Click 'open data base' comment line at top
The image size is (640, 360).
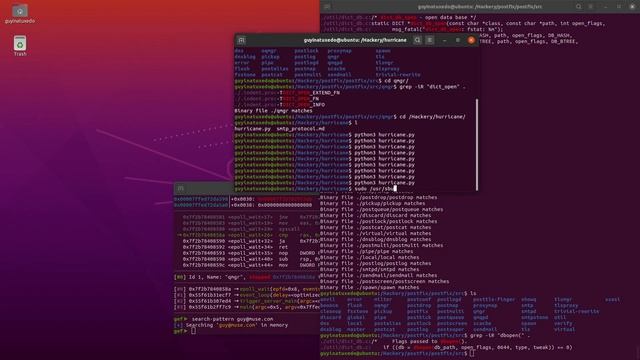[x=424, y=18]
